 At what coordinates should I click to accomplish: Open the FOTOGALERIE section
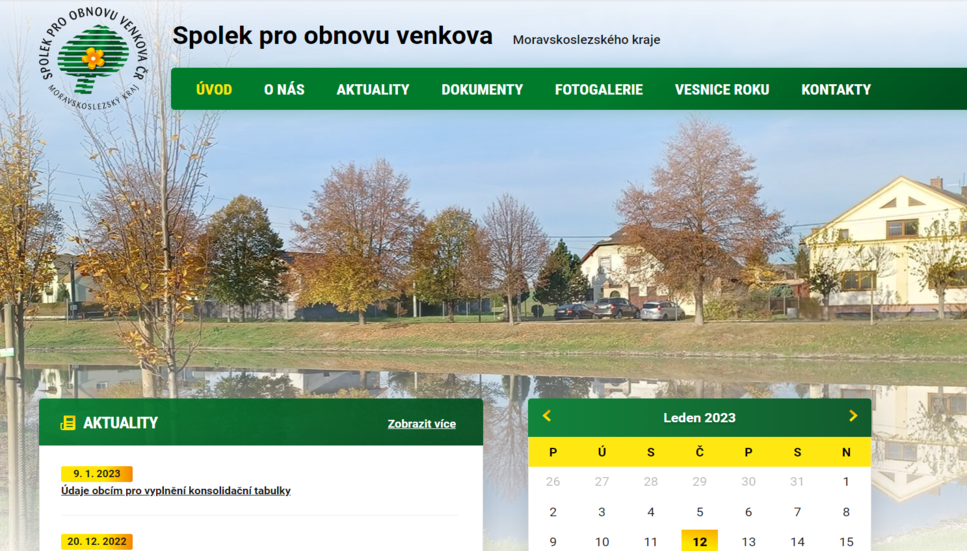click(599, 90)
